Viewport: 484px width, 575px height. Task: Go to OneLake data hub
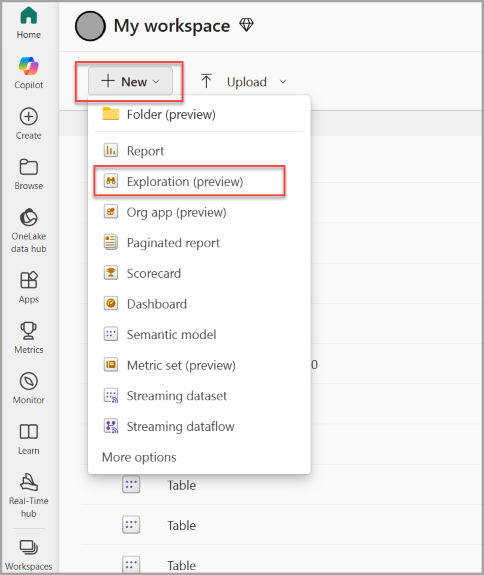click(x=29, y=230)
